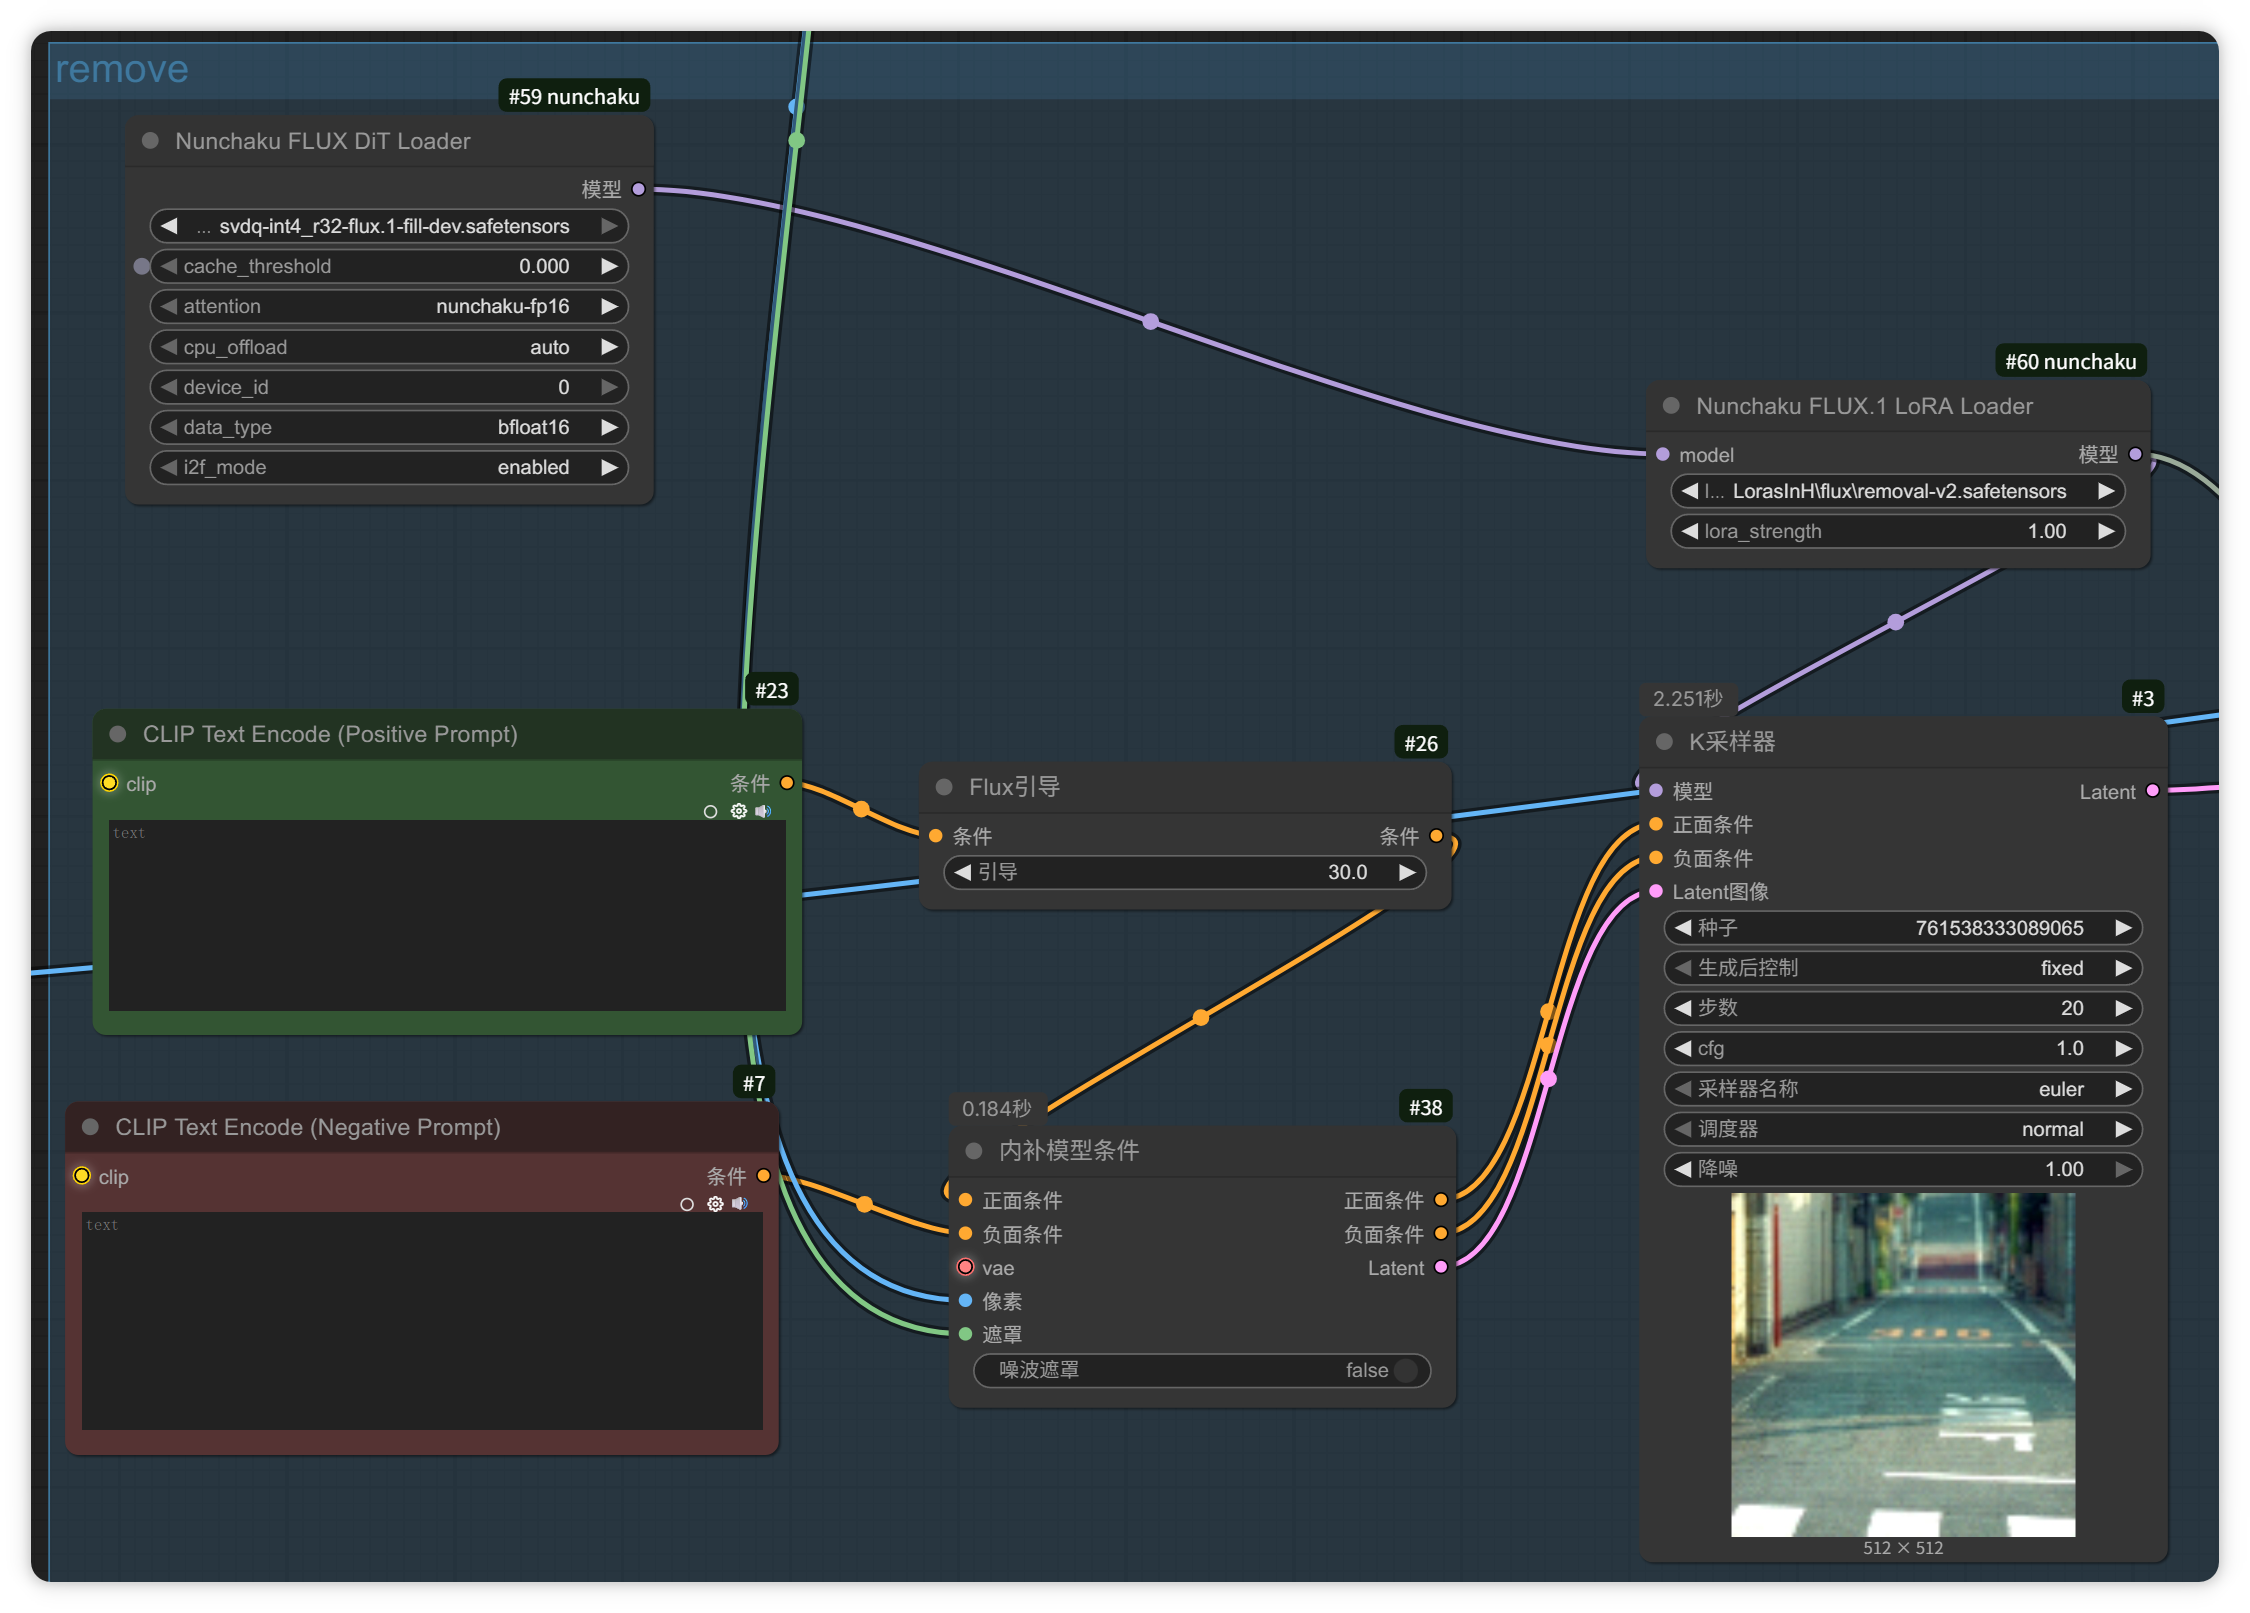Screen dimensions: 2250x1613
Task: Collapse the CLIP Text Encode (Positive Prompt) node dot
Action: pos(118,734)
